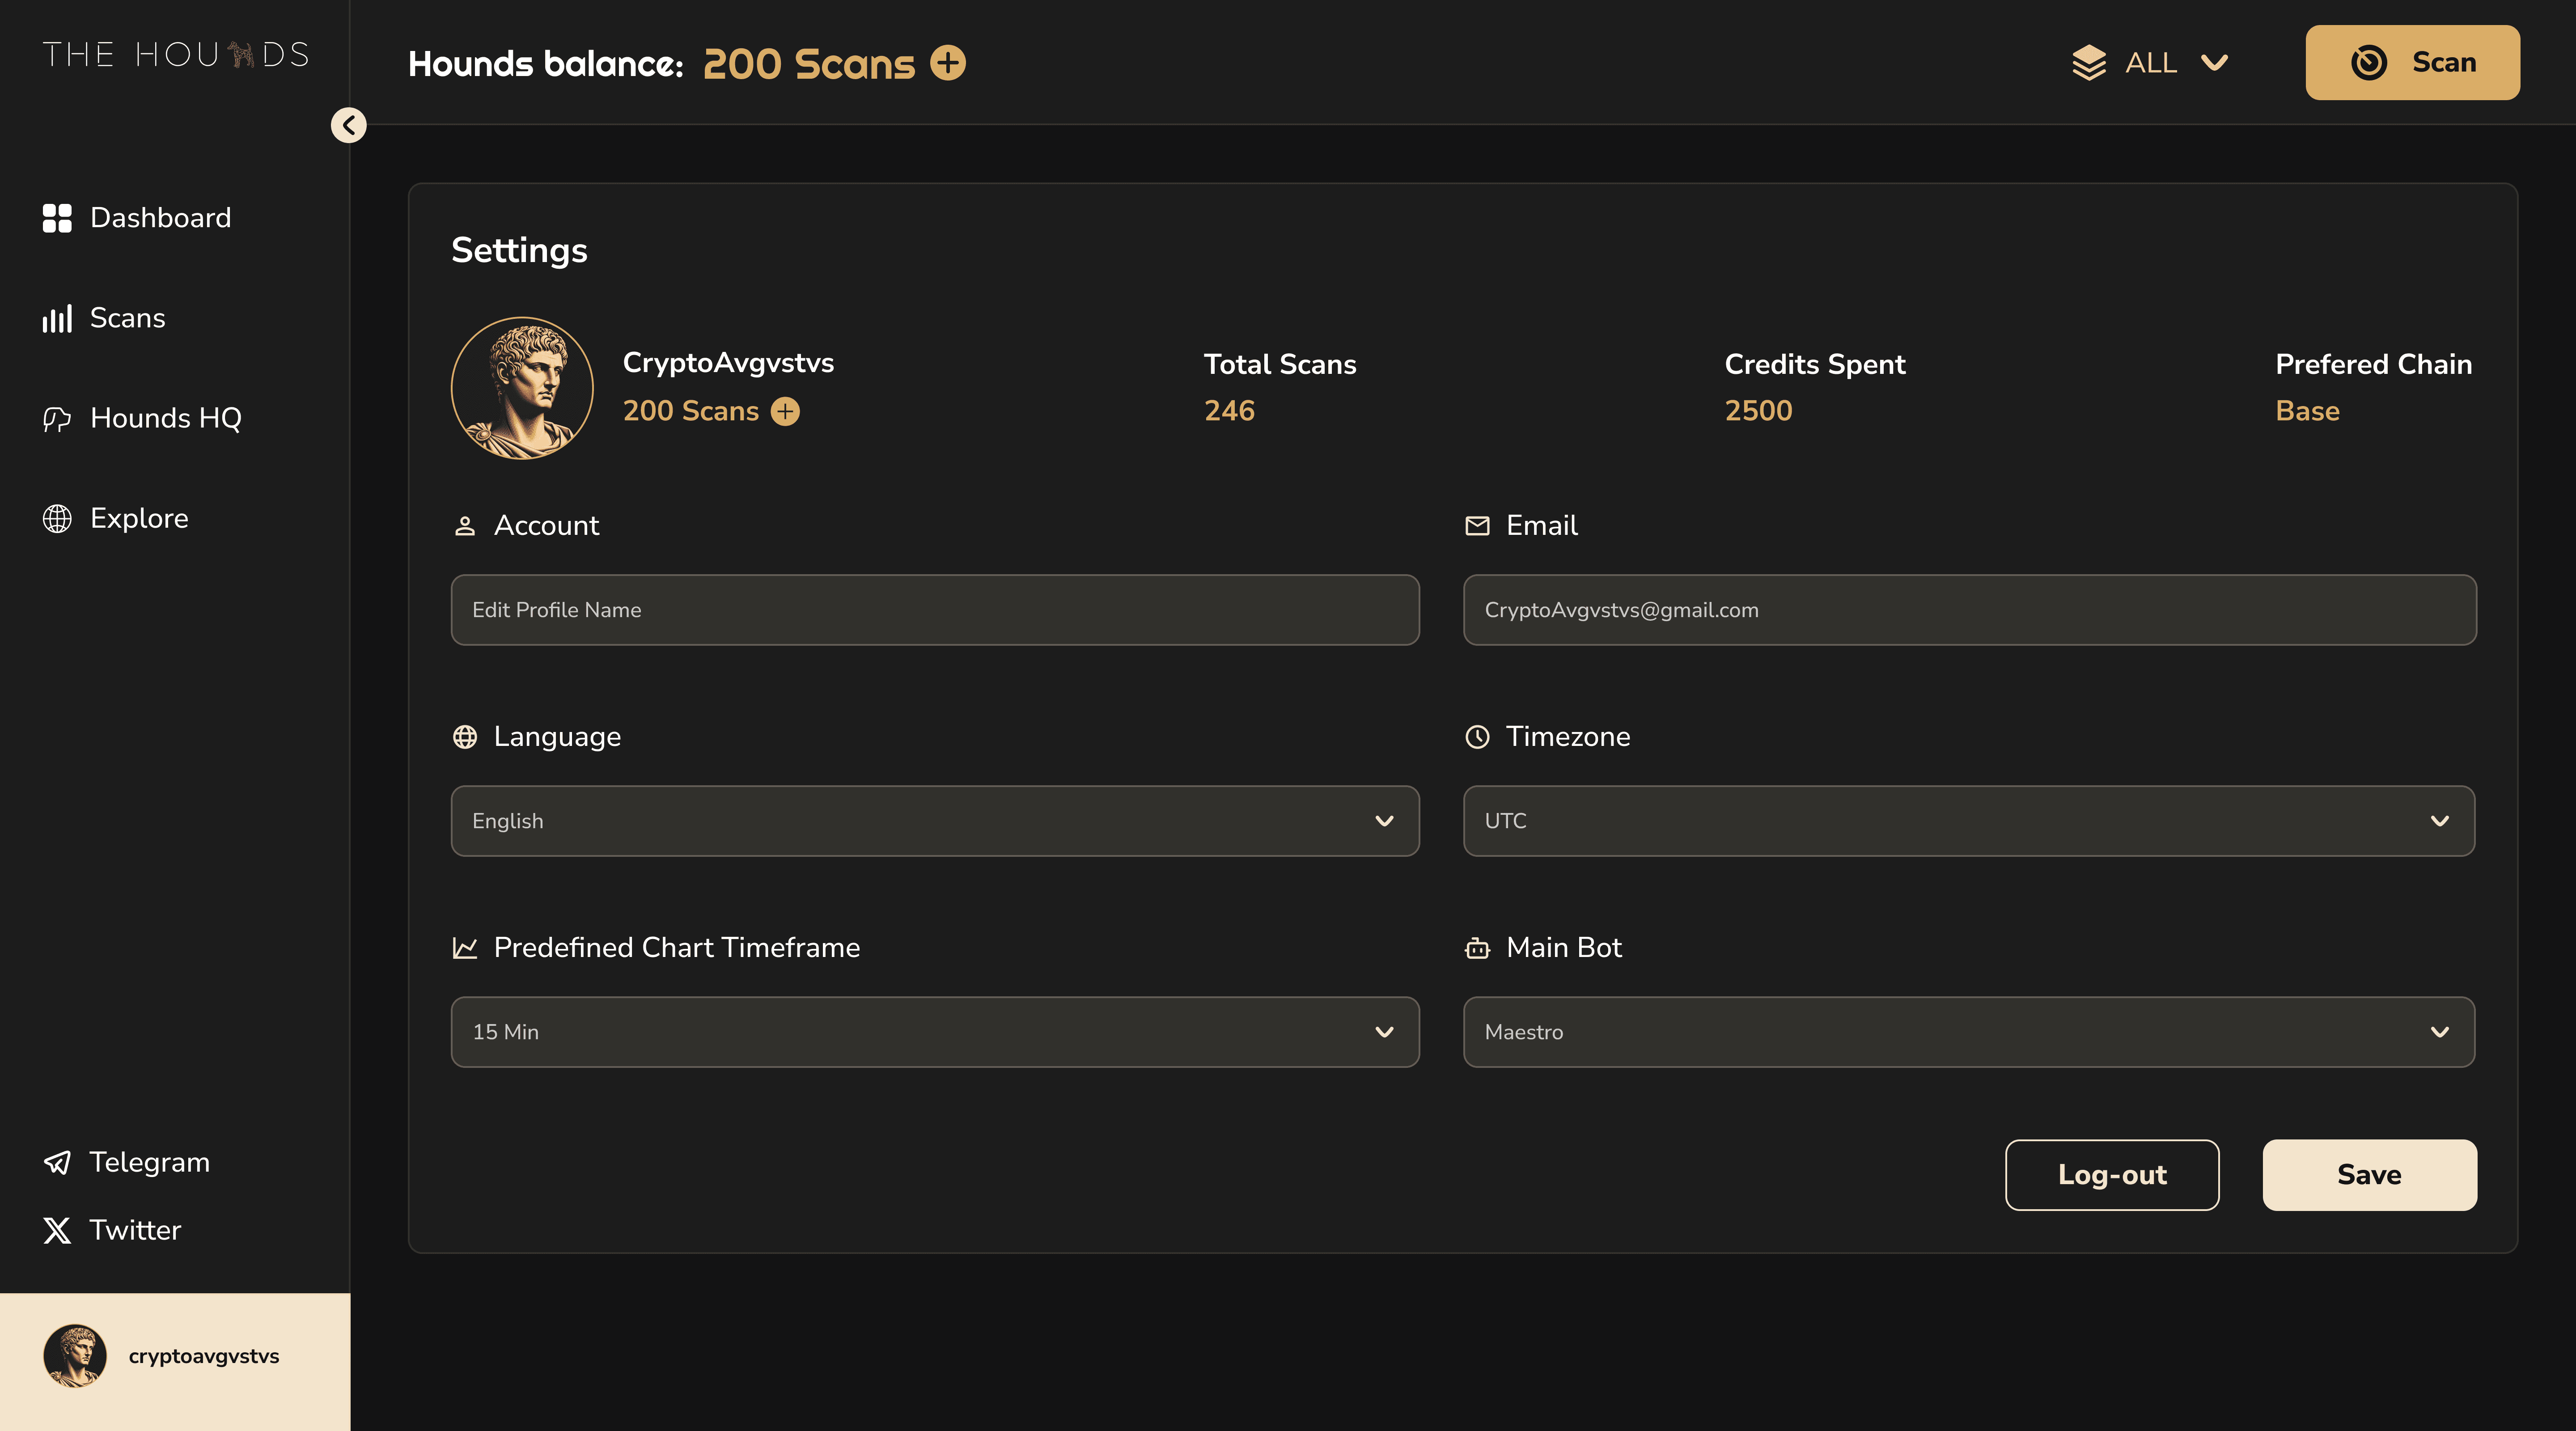Image resolution: width=2576 pixels, height=1431 pixels.
Task: Click the Credits Spent value 2500
Action: tap(1758, 411)
